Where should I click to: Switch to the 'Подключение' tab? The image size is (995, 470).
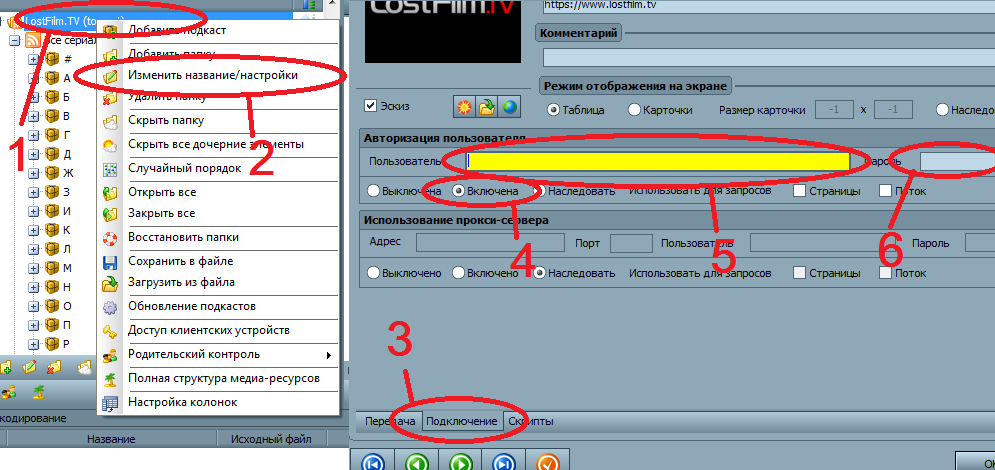[461, 421]
